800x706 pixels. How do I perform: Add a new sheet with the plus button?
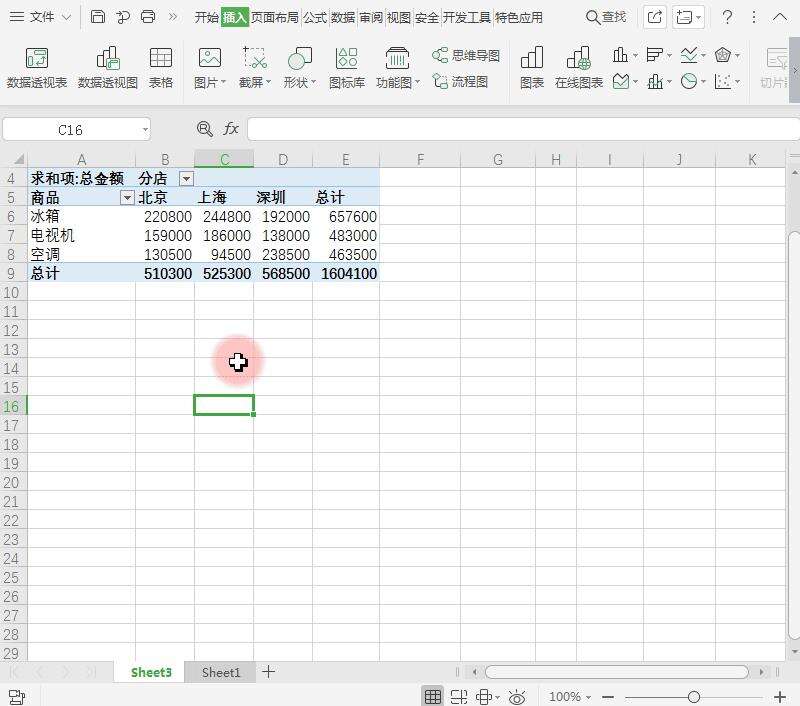[x=268, y=672]
